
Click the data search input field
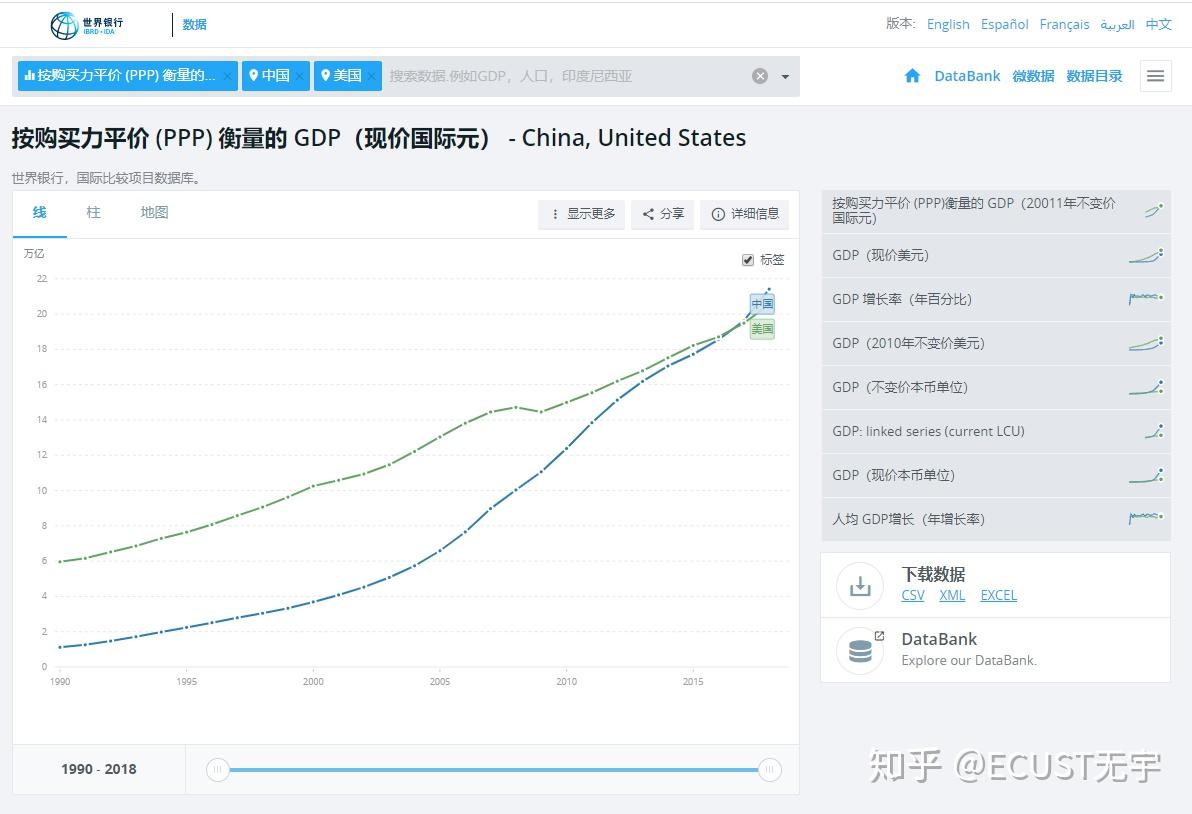(x=566, y=76)
